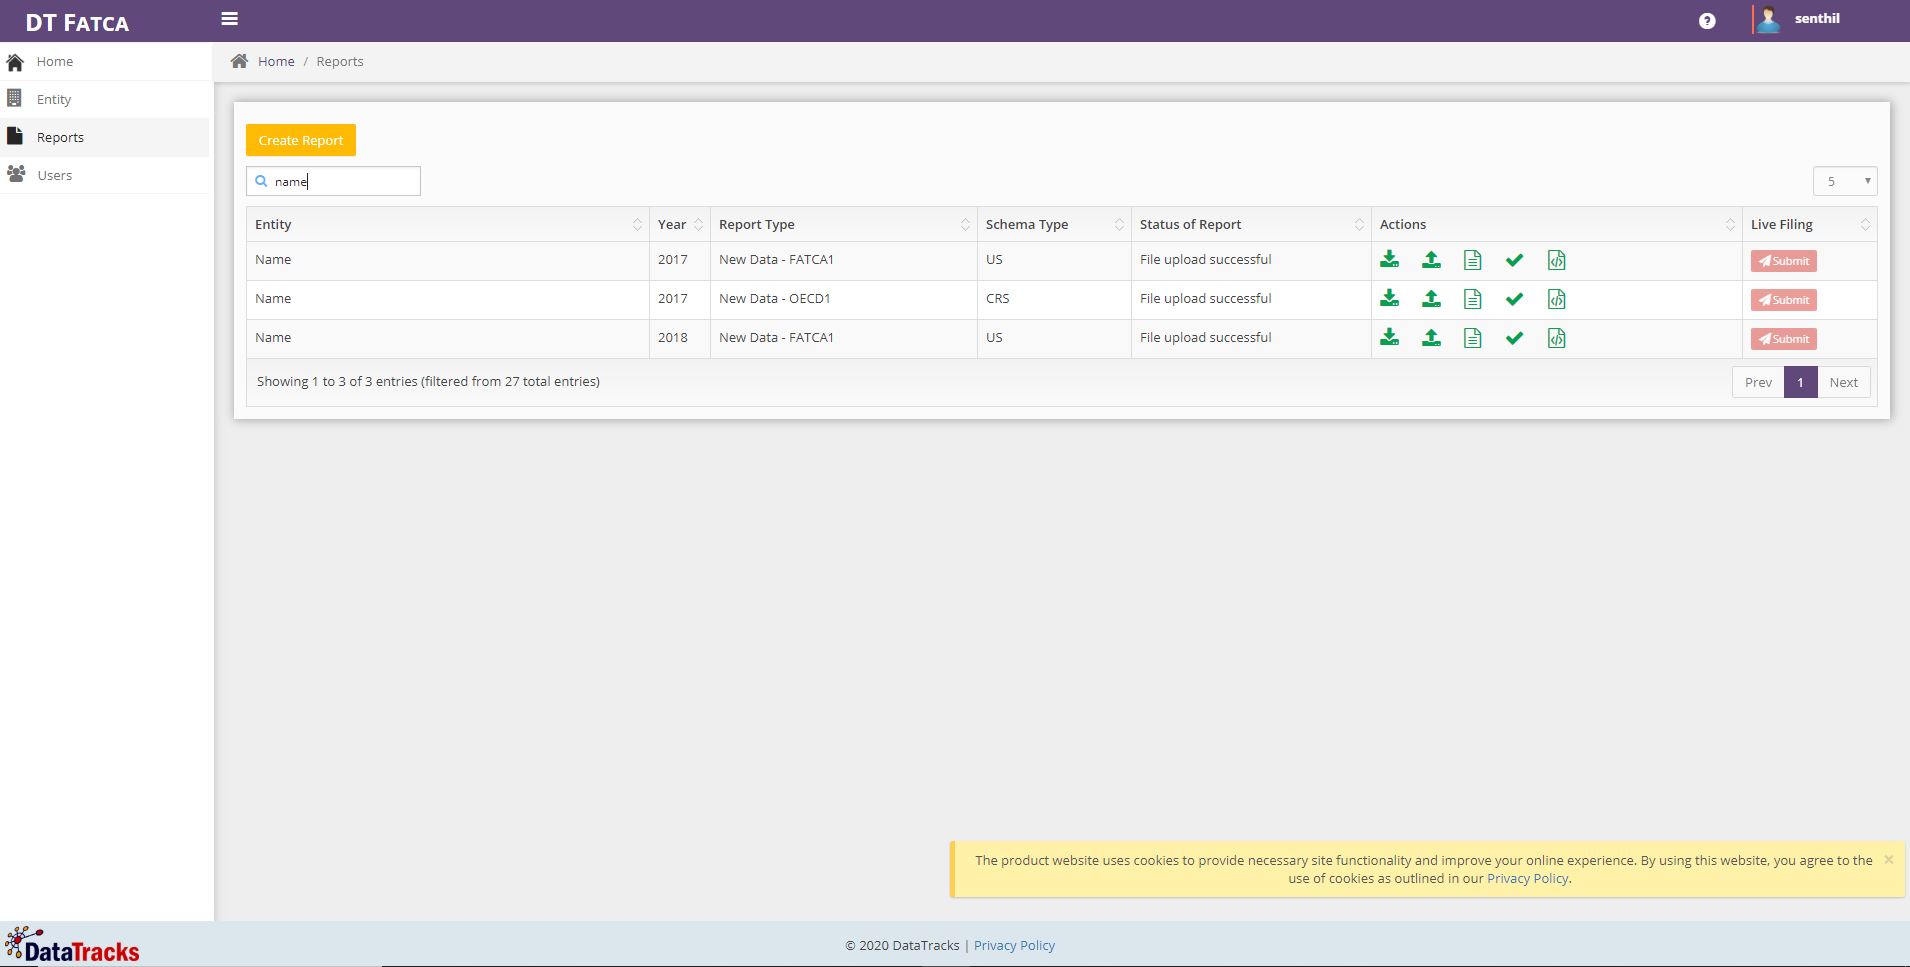Close the cookie notice banner
The image size is (1910, 967).
tap(1888, 859)
